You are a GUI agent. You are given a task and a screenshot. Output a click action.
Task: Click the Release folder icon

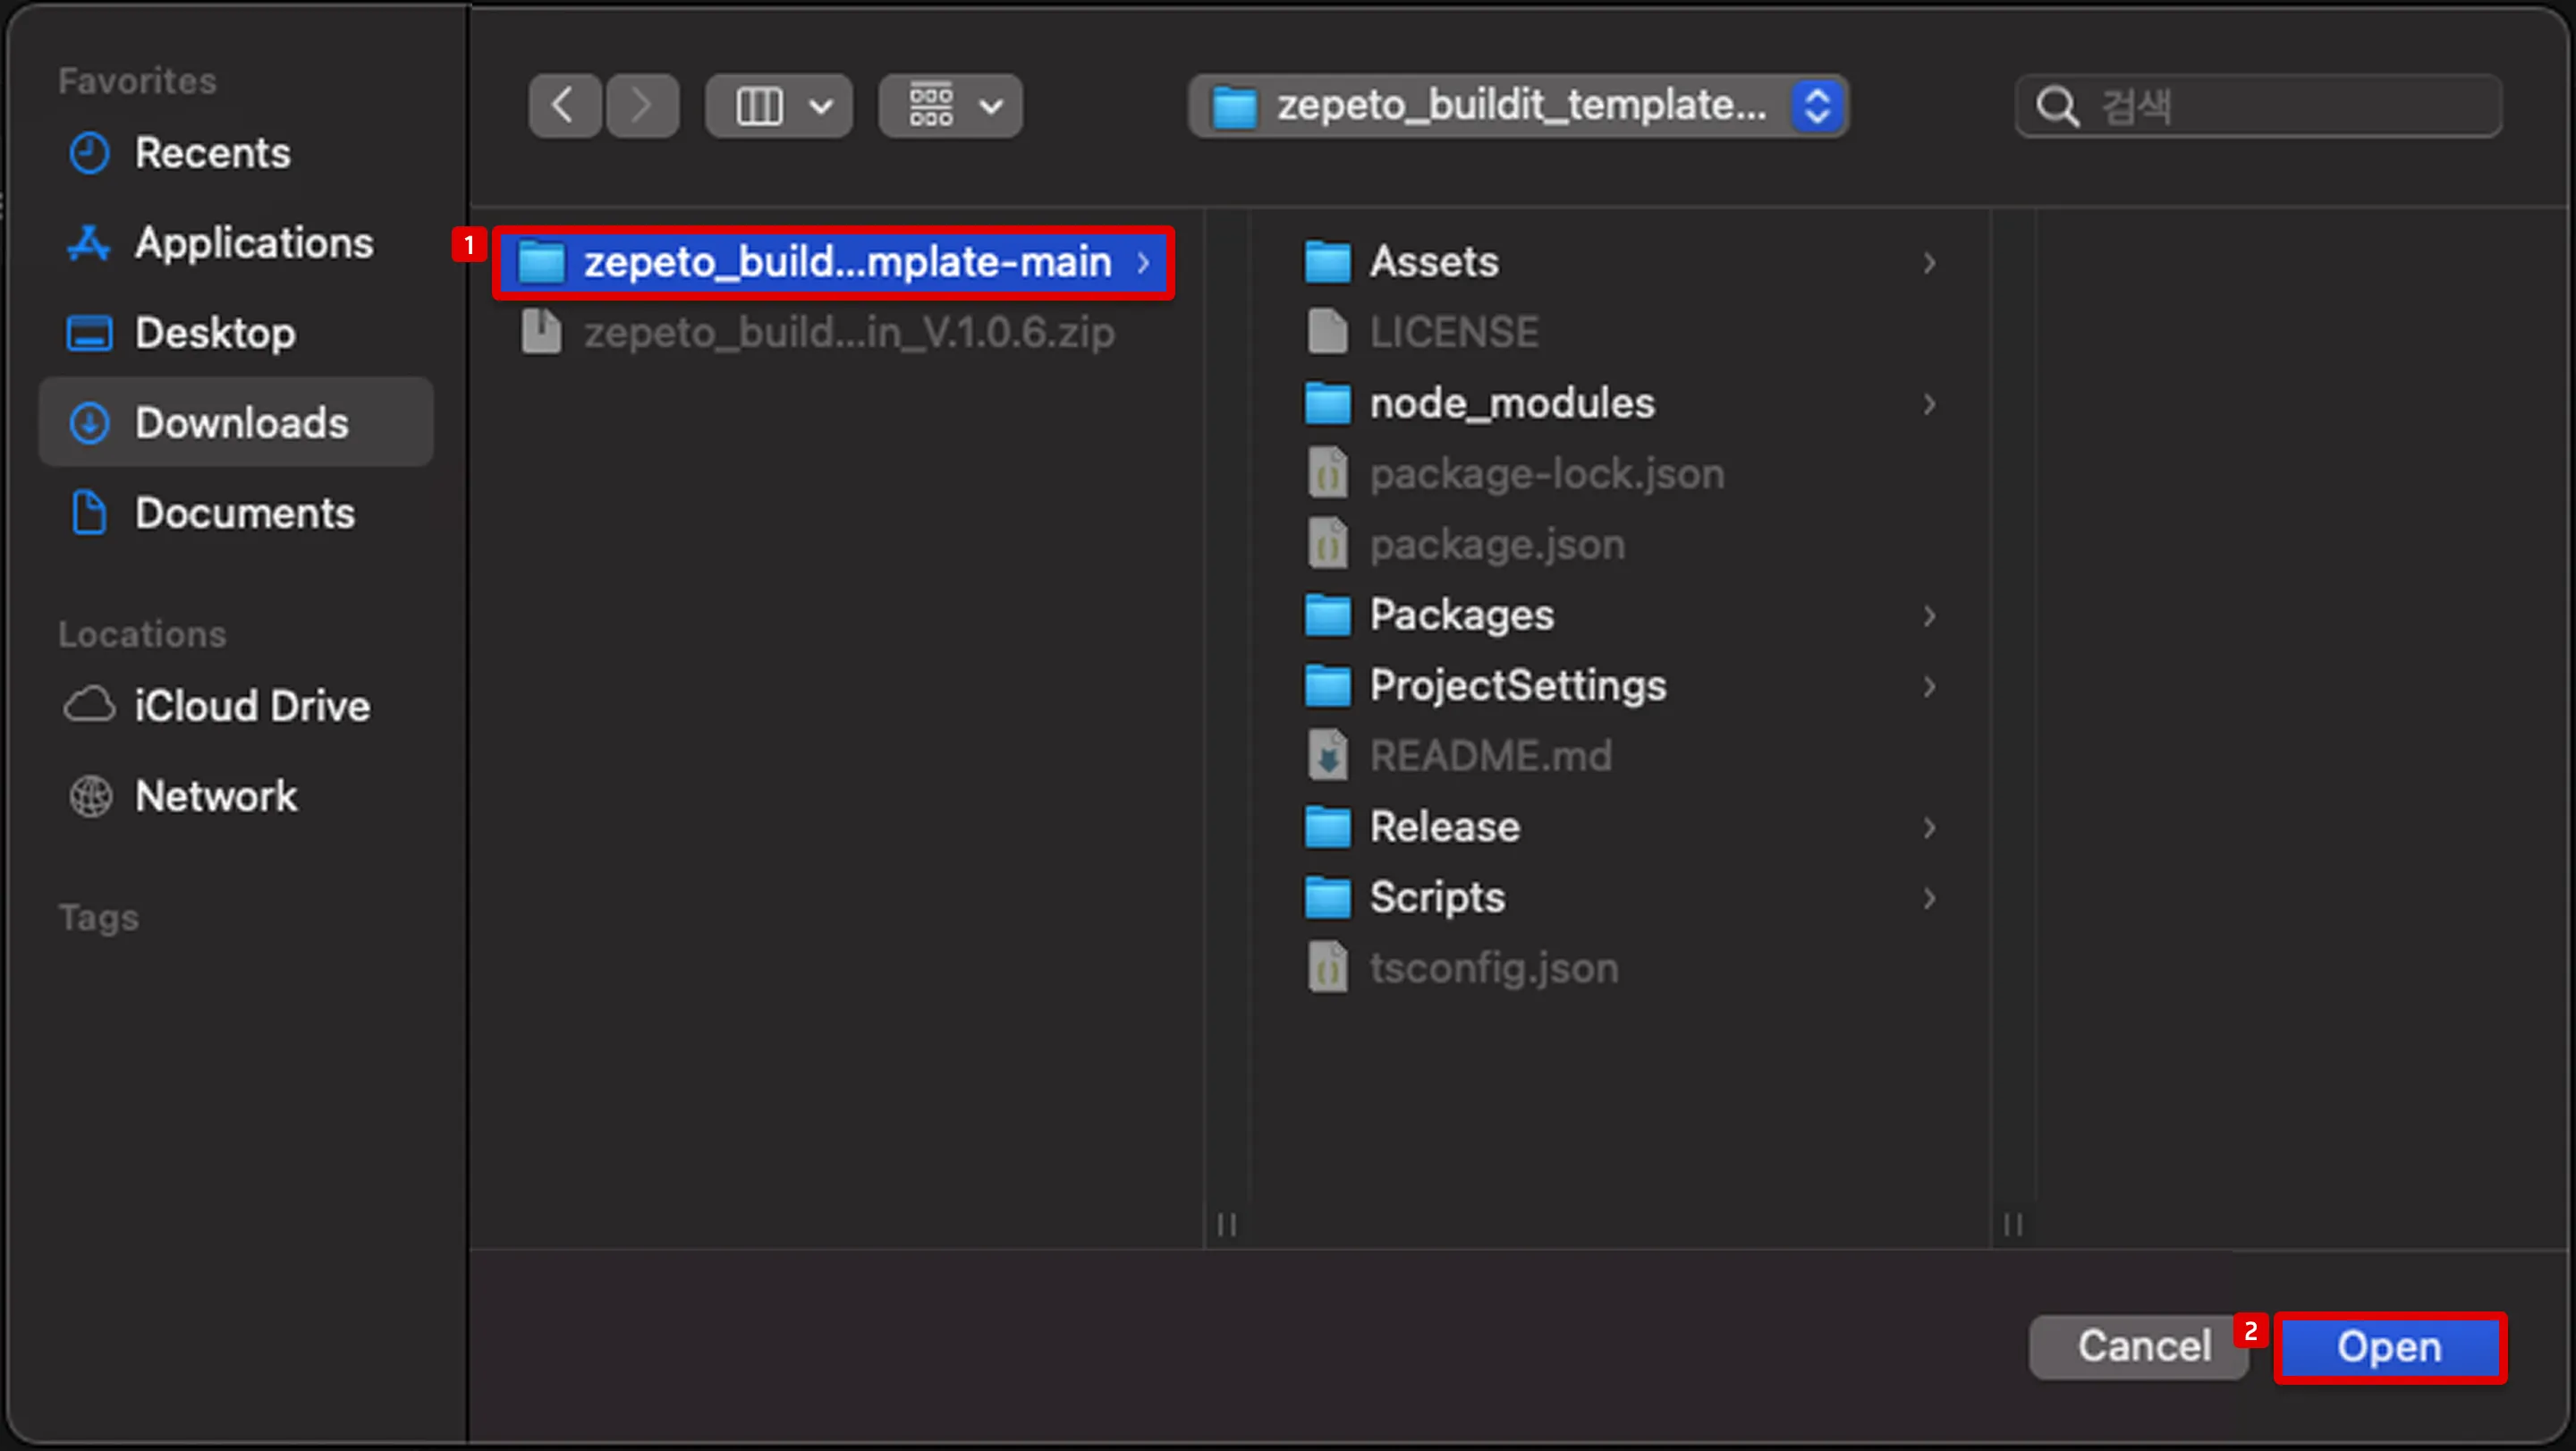tap(1327, 827)
